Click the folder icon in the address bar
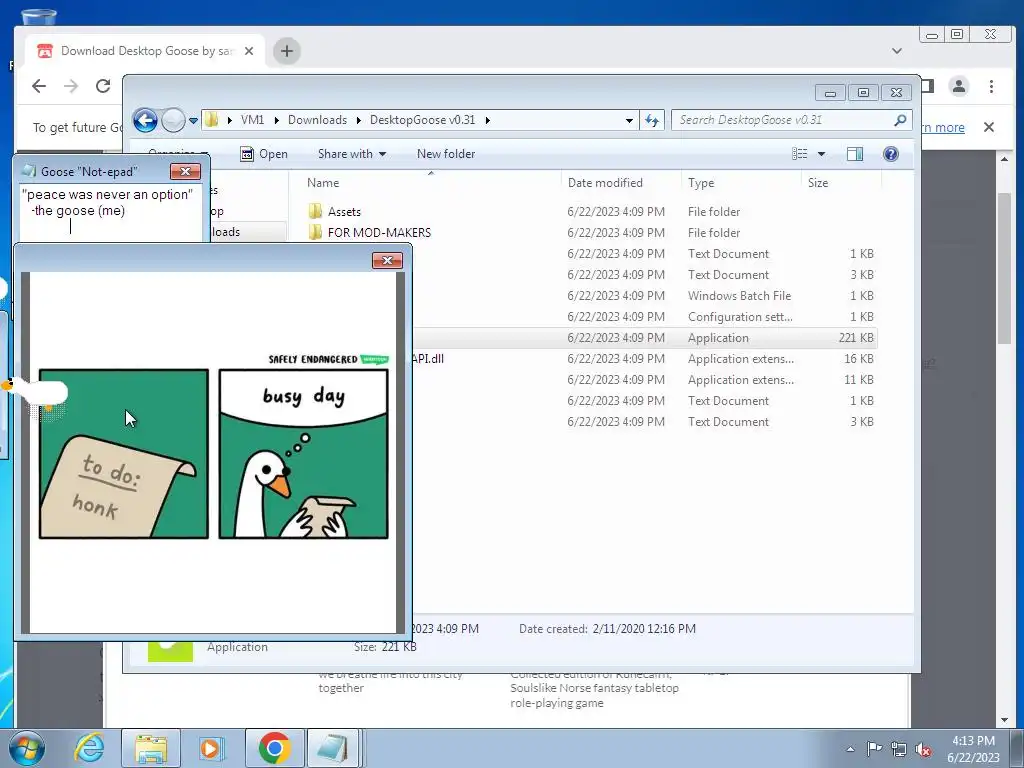1024x768 pixels. tap(212, 120)
